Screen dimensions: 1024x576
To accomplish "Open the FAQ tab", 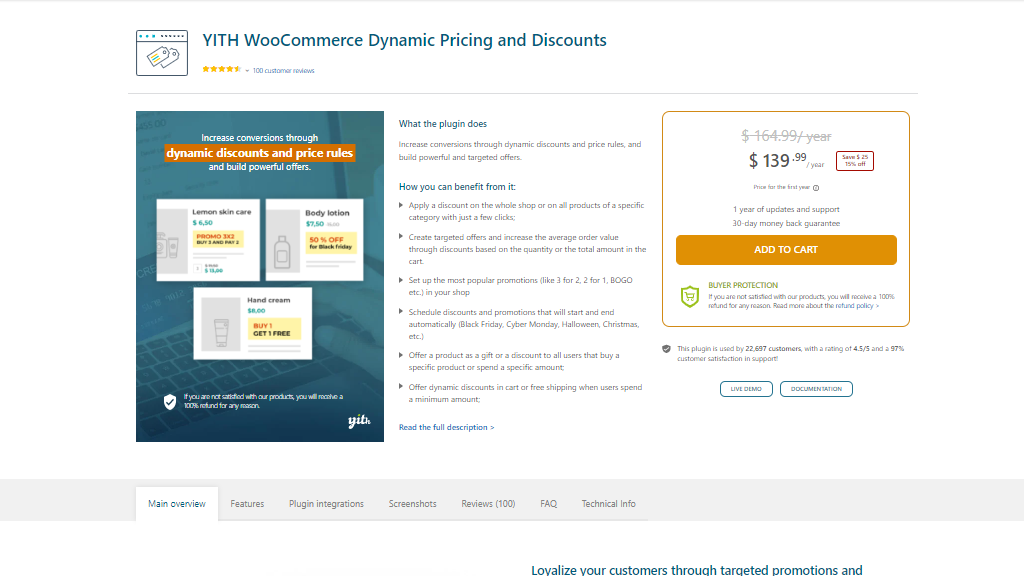I will pyautogui.click(x=549, y=504).
